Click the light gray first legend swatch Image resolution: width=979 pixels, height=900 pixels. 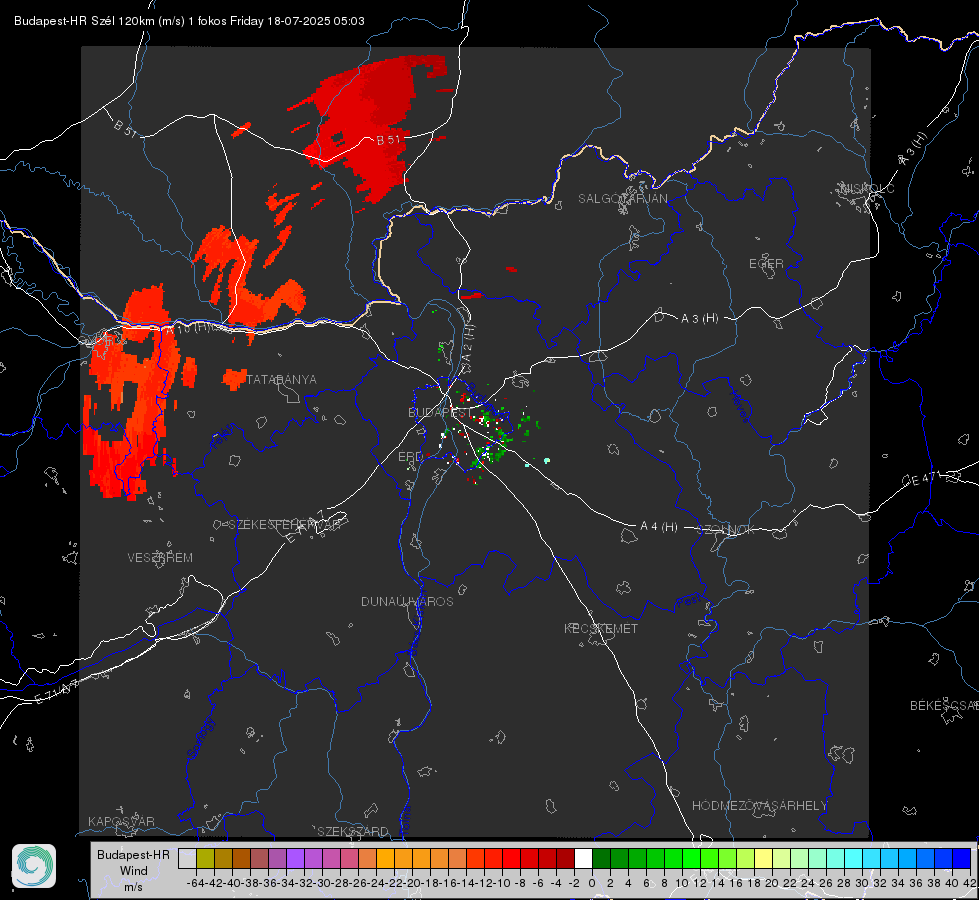click(187, 858)
